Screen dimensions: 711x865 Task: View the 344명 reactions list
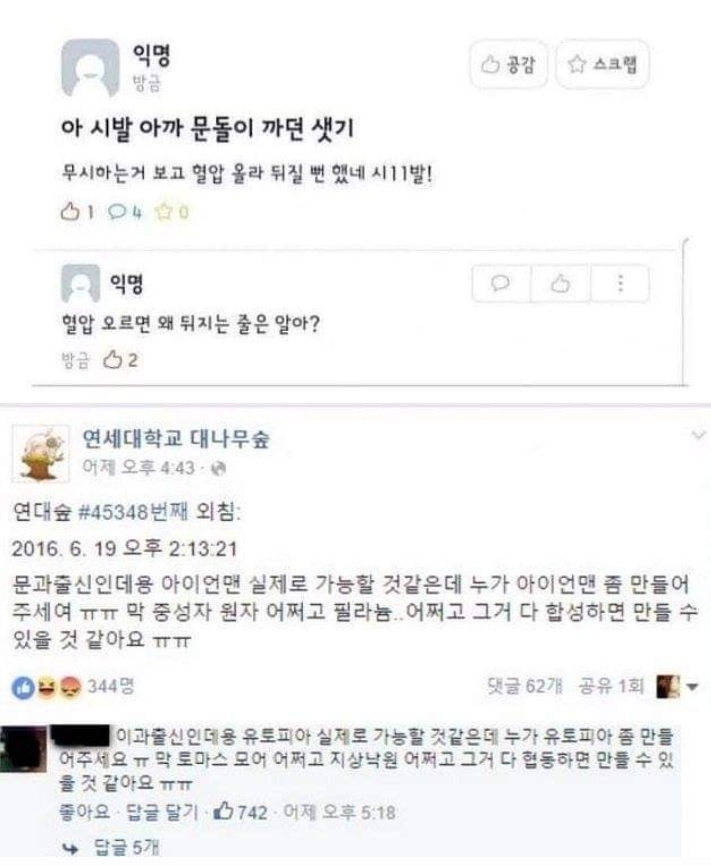pos(110,687)
